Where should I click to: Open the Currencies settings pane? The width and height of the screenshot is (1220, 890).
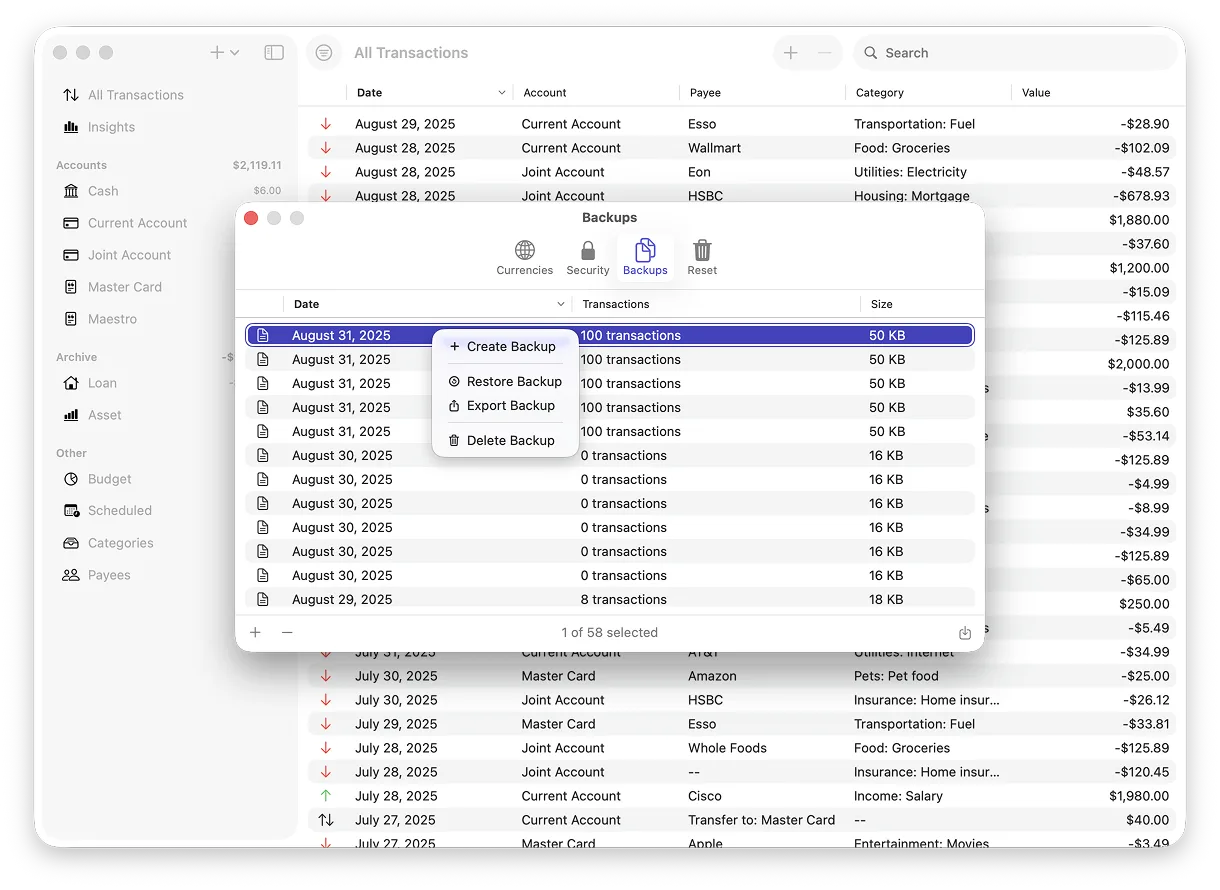tap(524, 257)
